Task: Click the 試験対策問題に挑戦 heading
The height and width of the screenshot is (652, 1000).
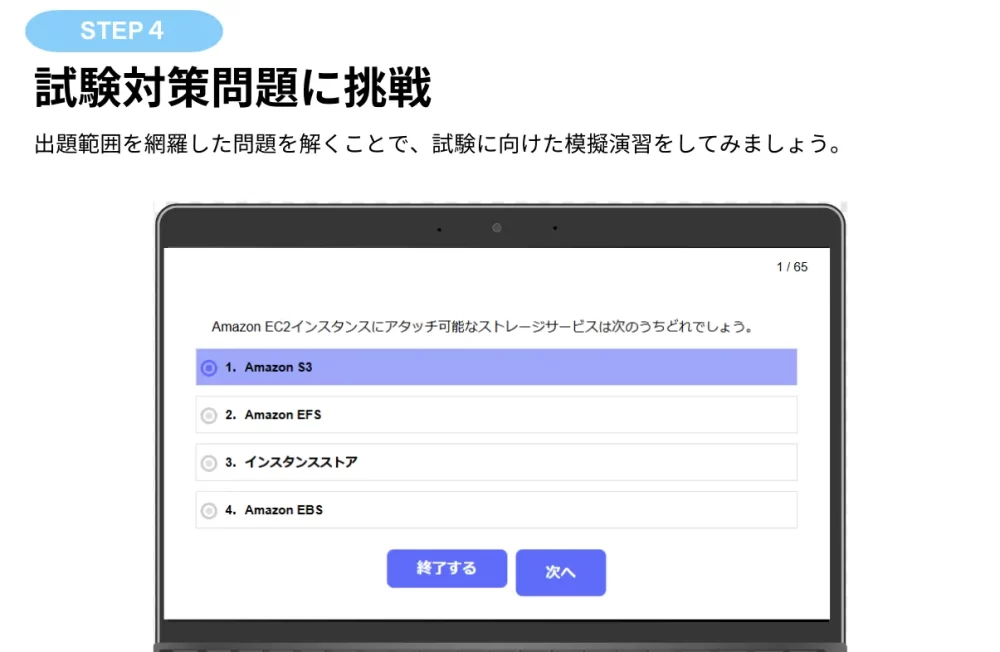Action: click(x=233, y=89)
